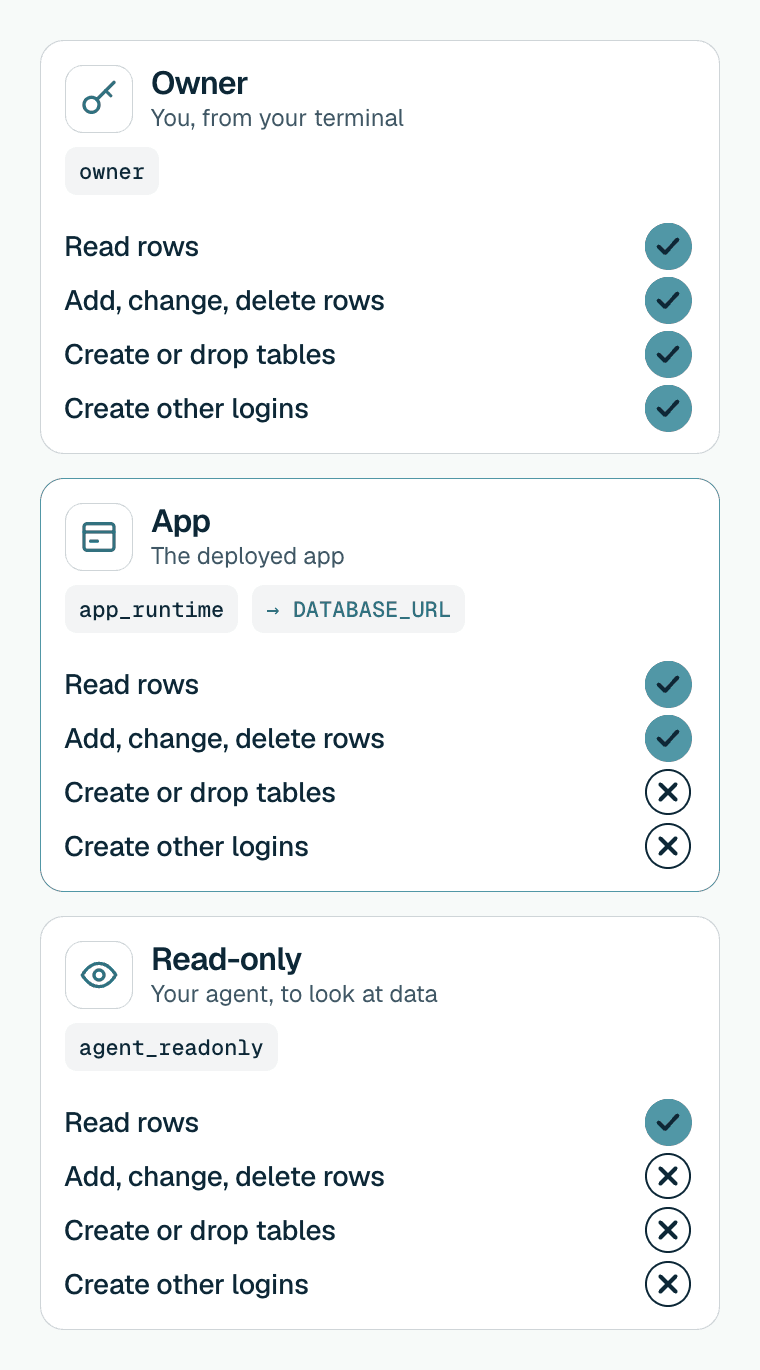Click Read-only's Add, change, delete rows X mark

click(668, 1176)
